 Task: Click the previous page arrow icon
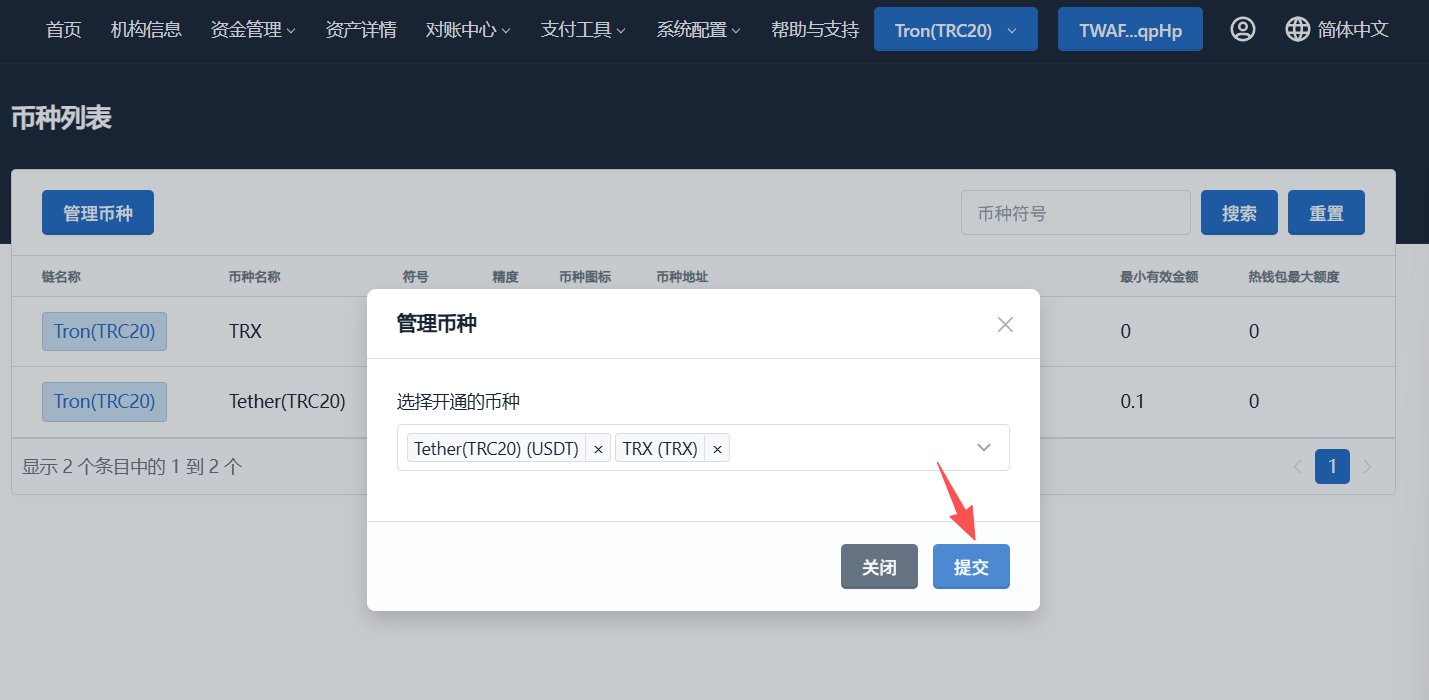click(1298, 466)
